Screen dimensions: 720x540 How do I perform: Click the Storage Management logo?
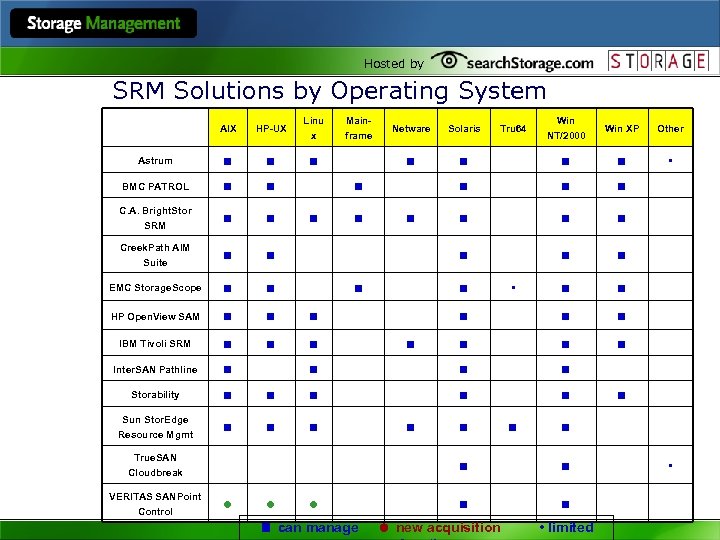[103, 23]
